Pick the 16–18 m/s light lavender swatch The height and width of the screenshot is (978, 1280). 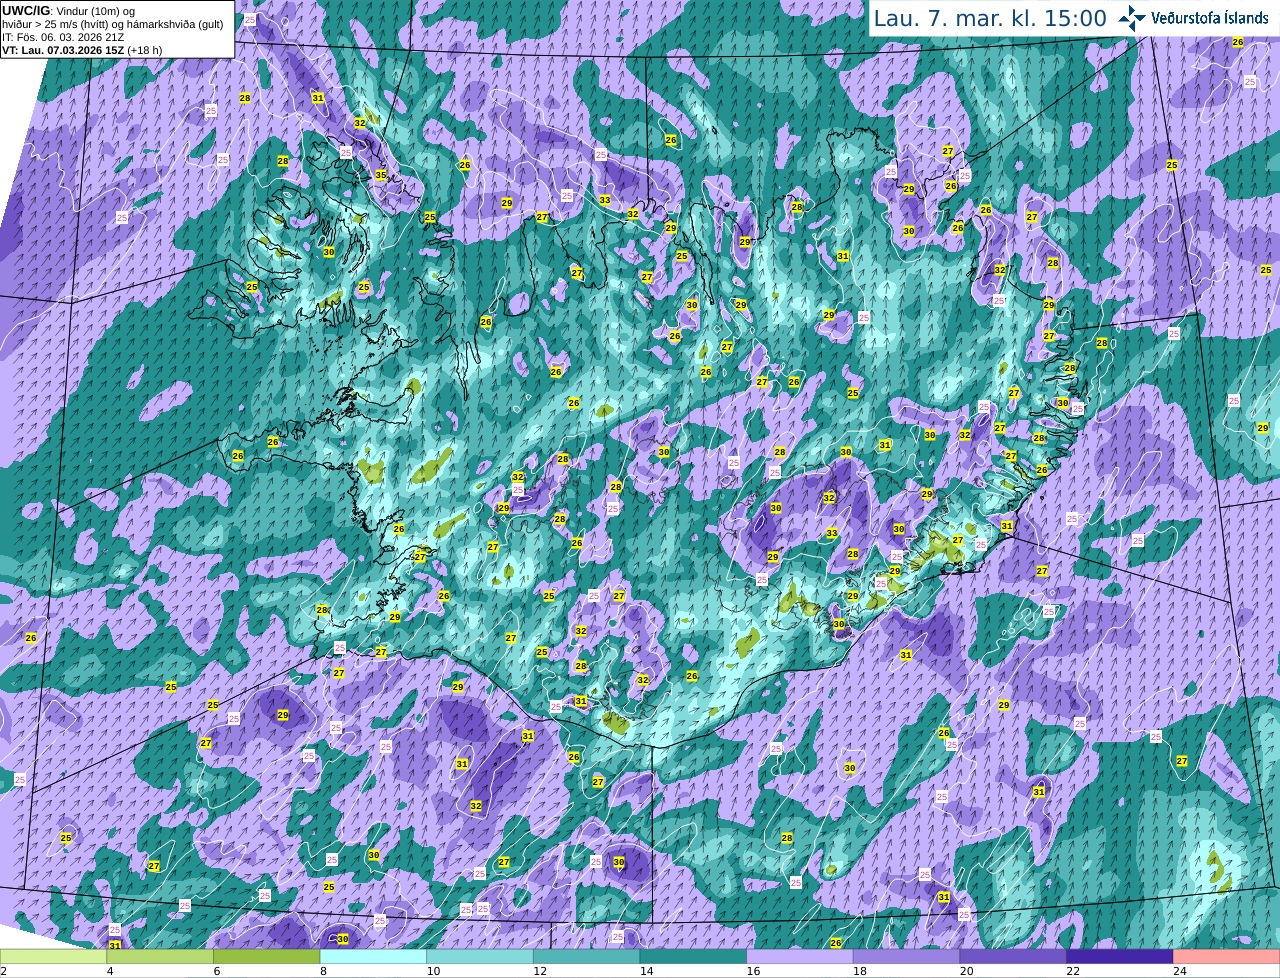[800, 957]
